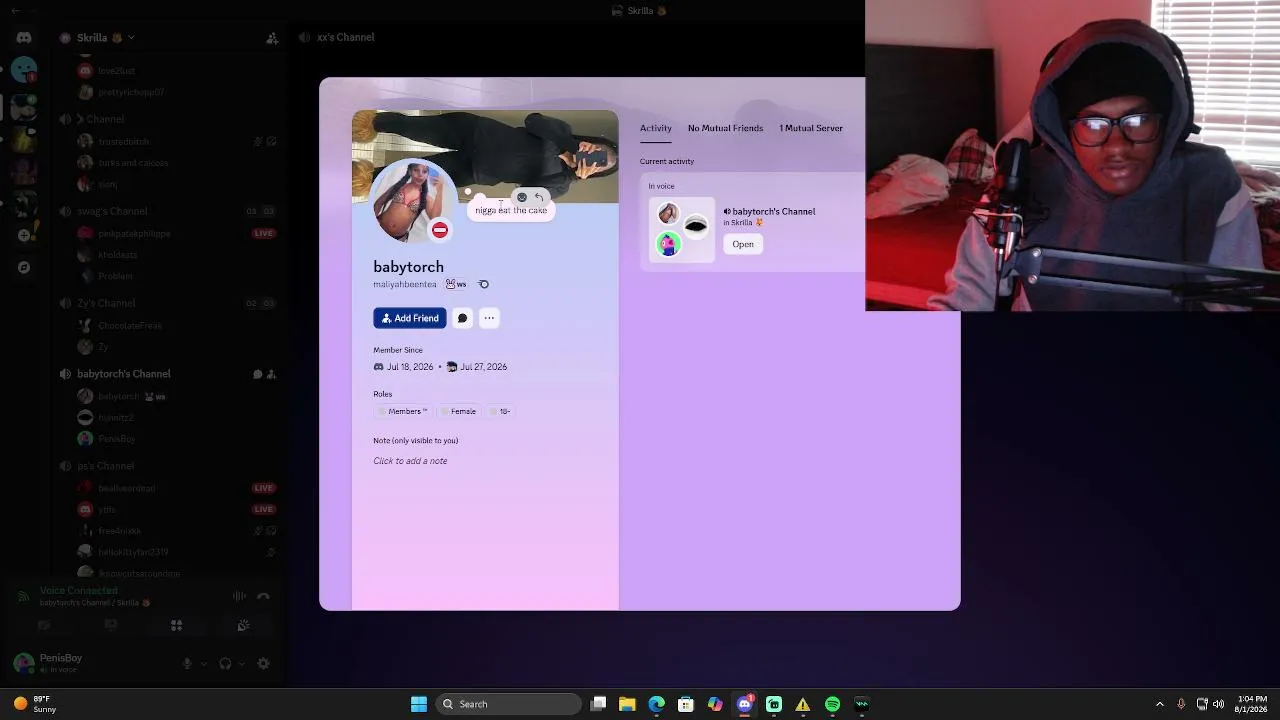The width and height of the screenshot is (1280, 720).
Task: Click Open on babytorch's Channel card
Action: point(743,244)
